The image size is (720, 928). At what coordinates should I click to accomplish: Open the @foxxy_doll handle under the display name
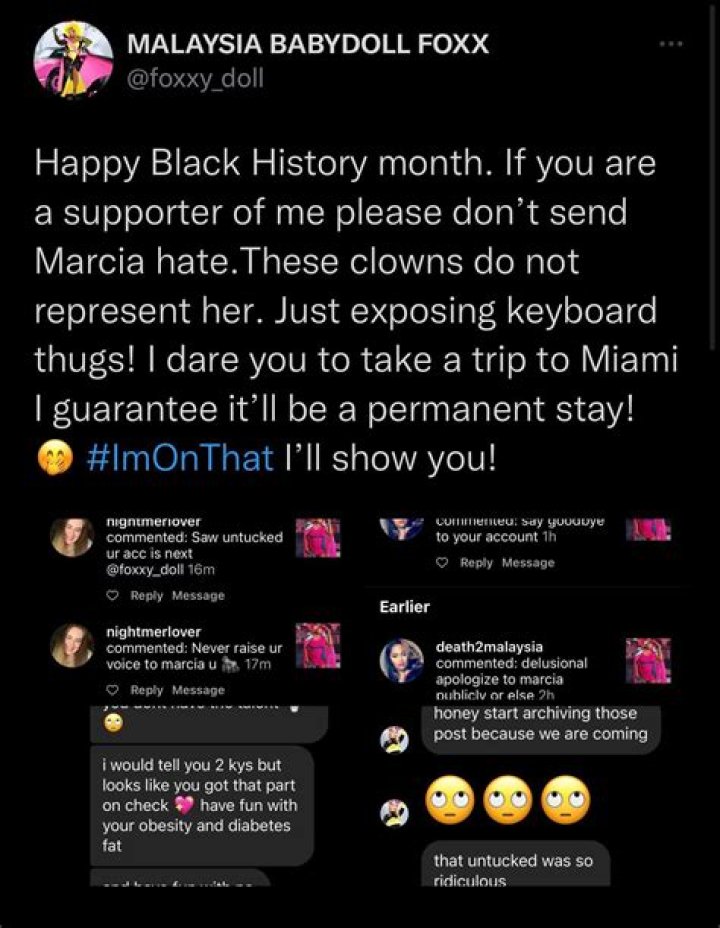194,77
